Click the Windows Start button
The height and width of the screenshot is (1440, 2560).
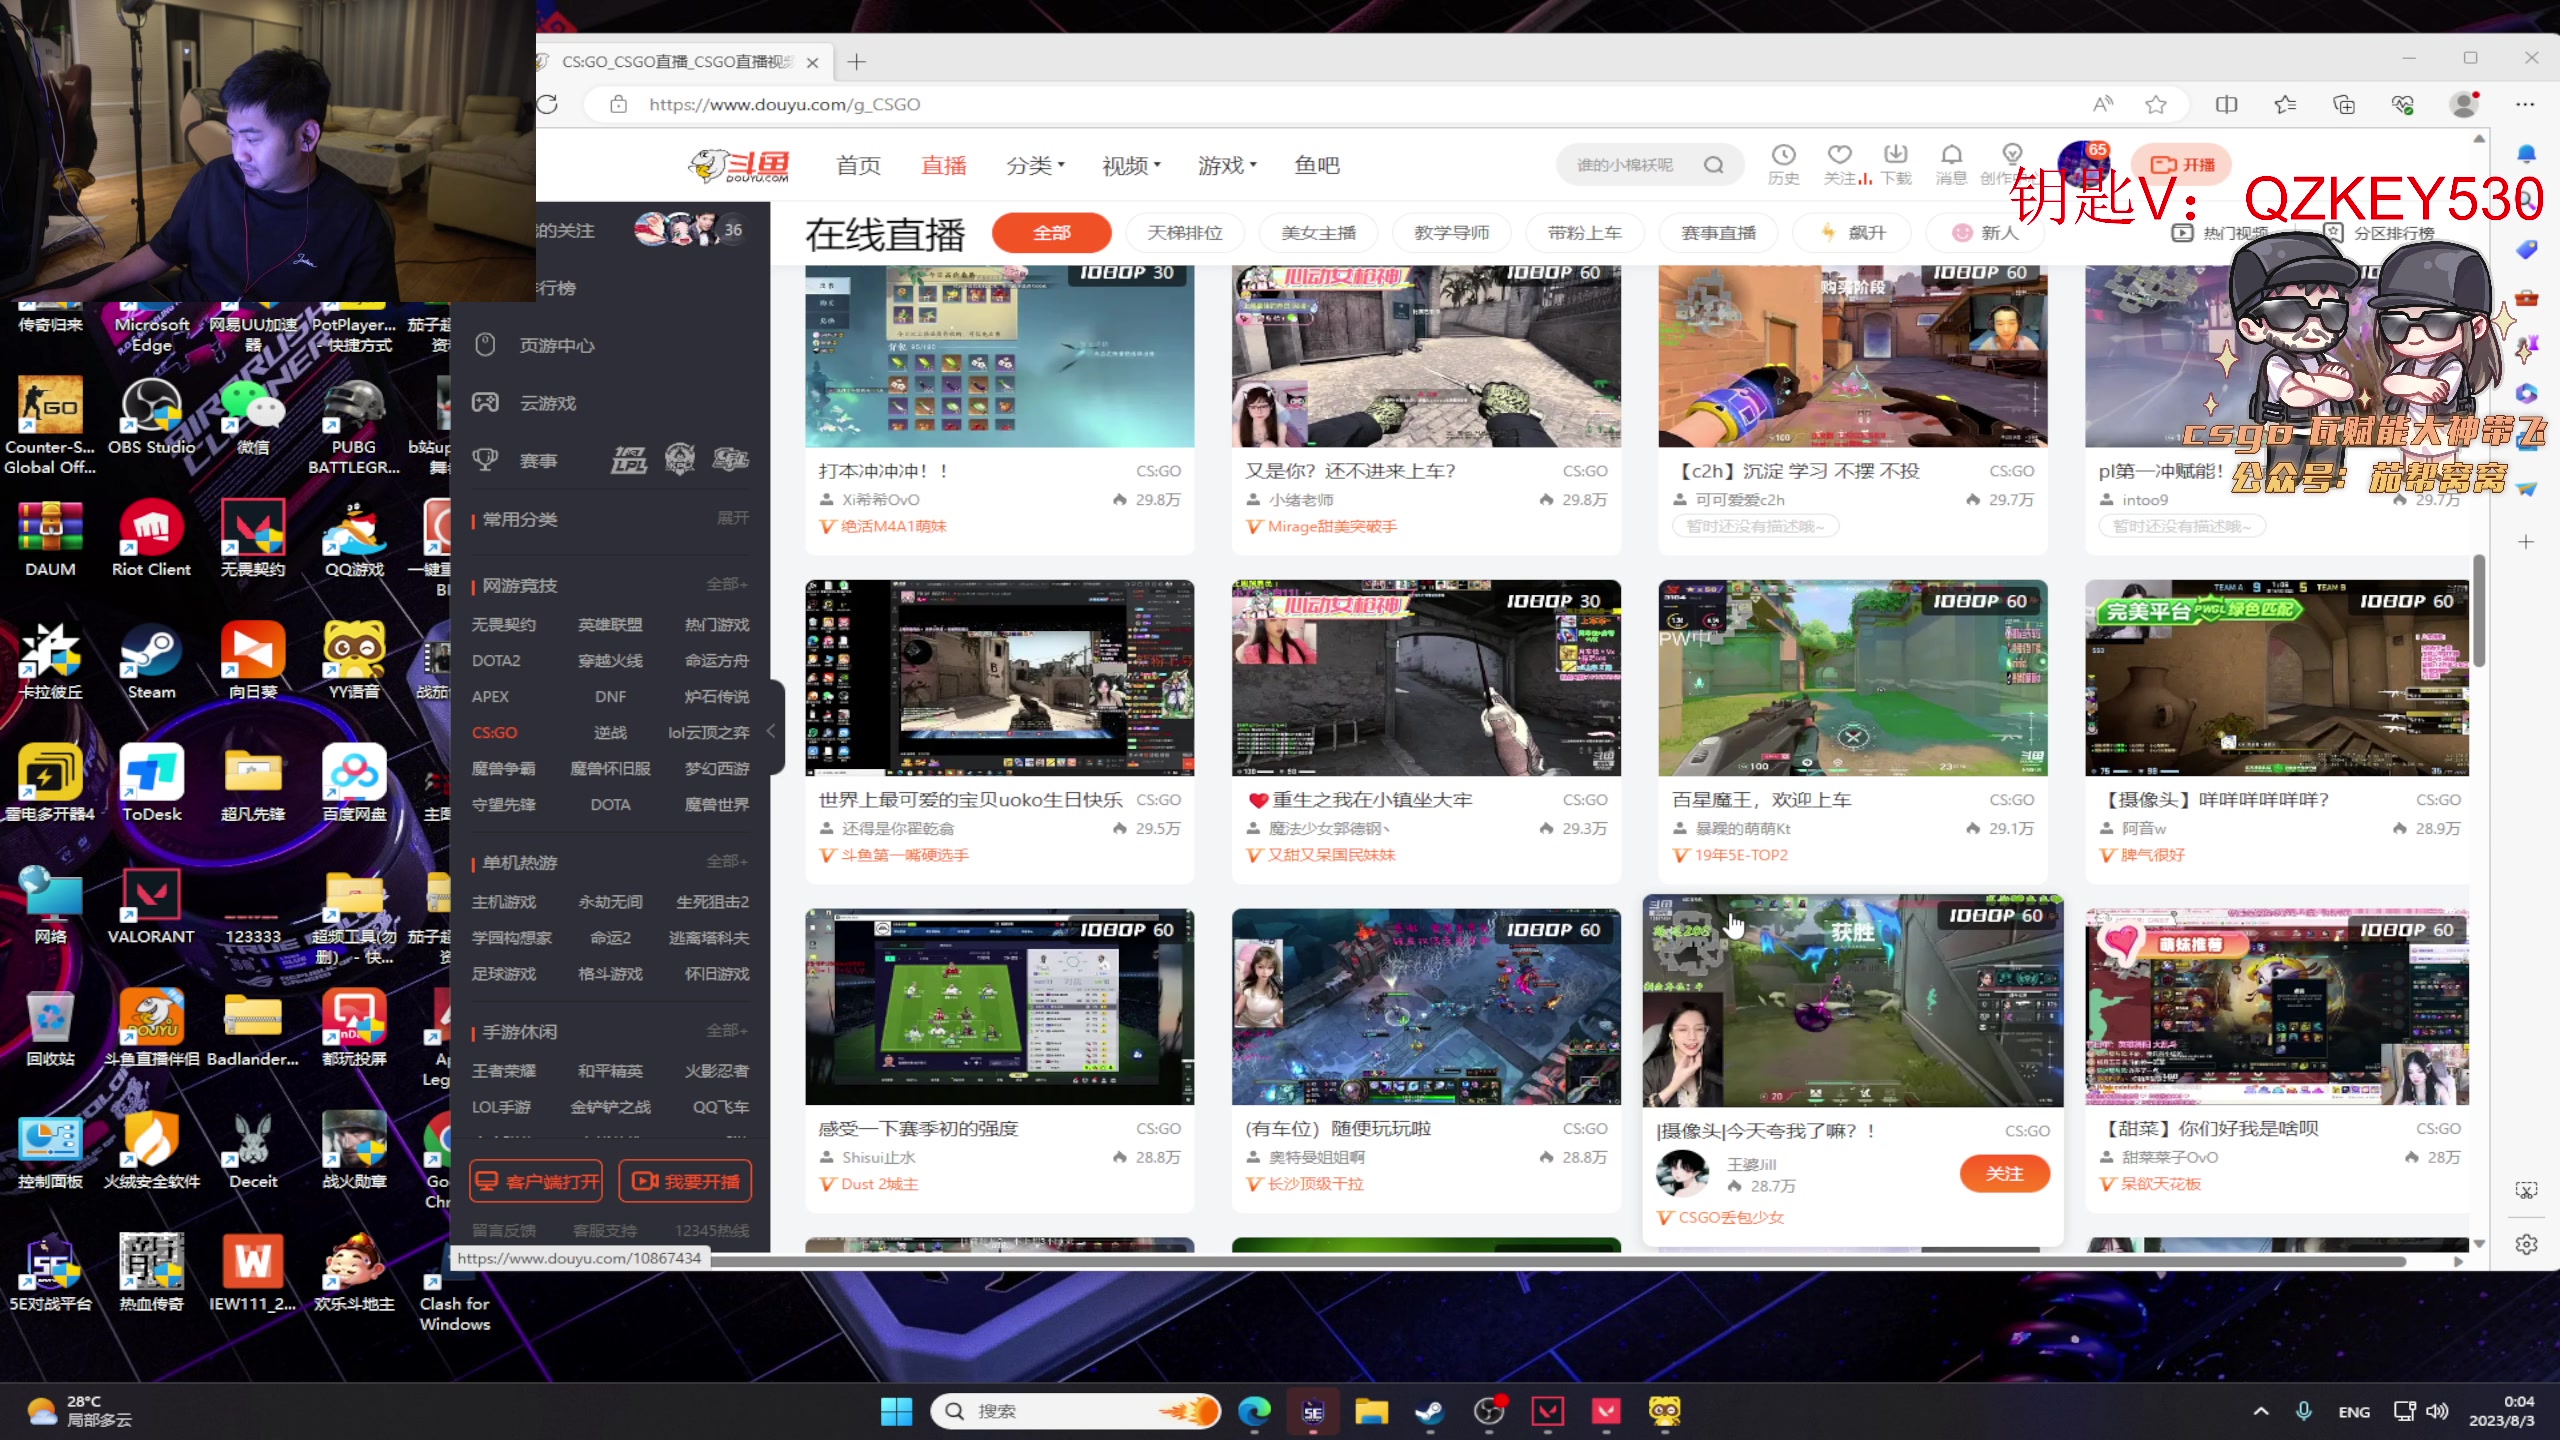tap(896, 1411)
